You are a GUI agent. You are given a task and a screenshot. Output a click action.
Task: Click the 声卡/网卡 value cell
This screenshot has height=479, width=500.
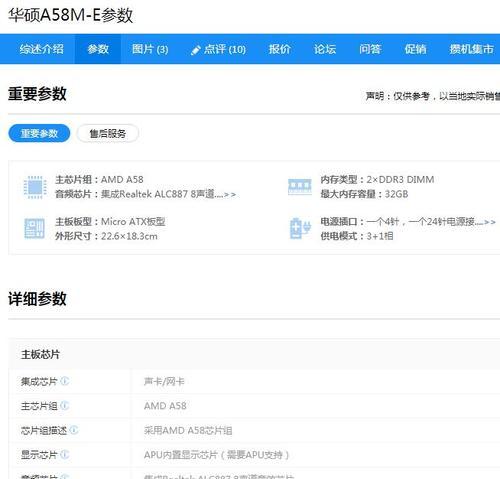coord(164,381)
